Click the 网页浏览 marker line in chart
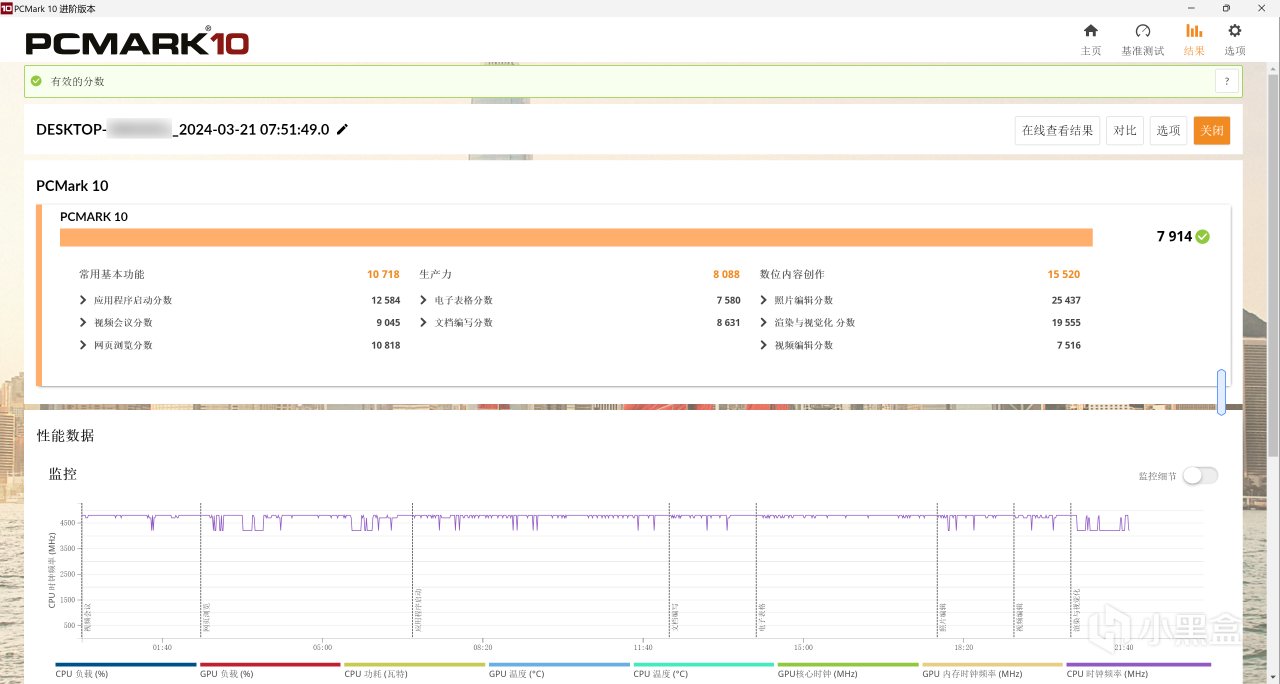Image resolution: width=1280 pixels, height=684 pixels. (x=201, y=570)
